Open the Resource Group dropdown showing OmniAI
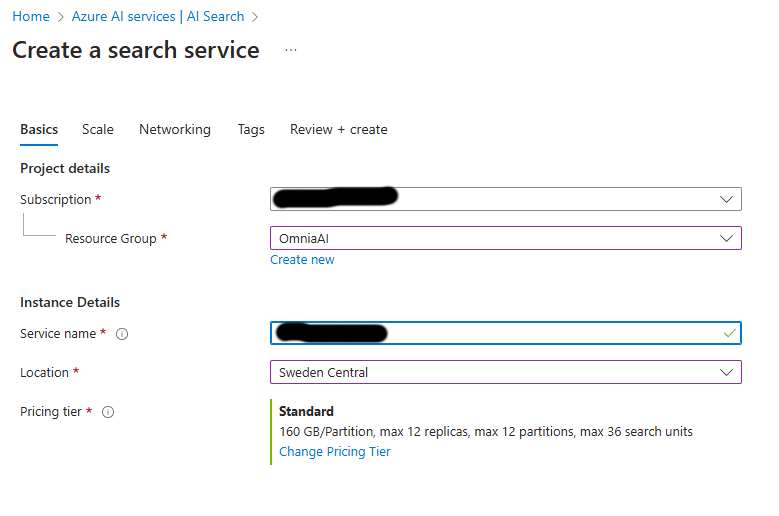779x516 pixels. pyautogui.click(x=506, y=238)
